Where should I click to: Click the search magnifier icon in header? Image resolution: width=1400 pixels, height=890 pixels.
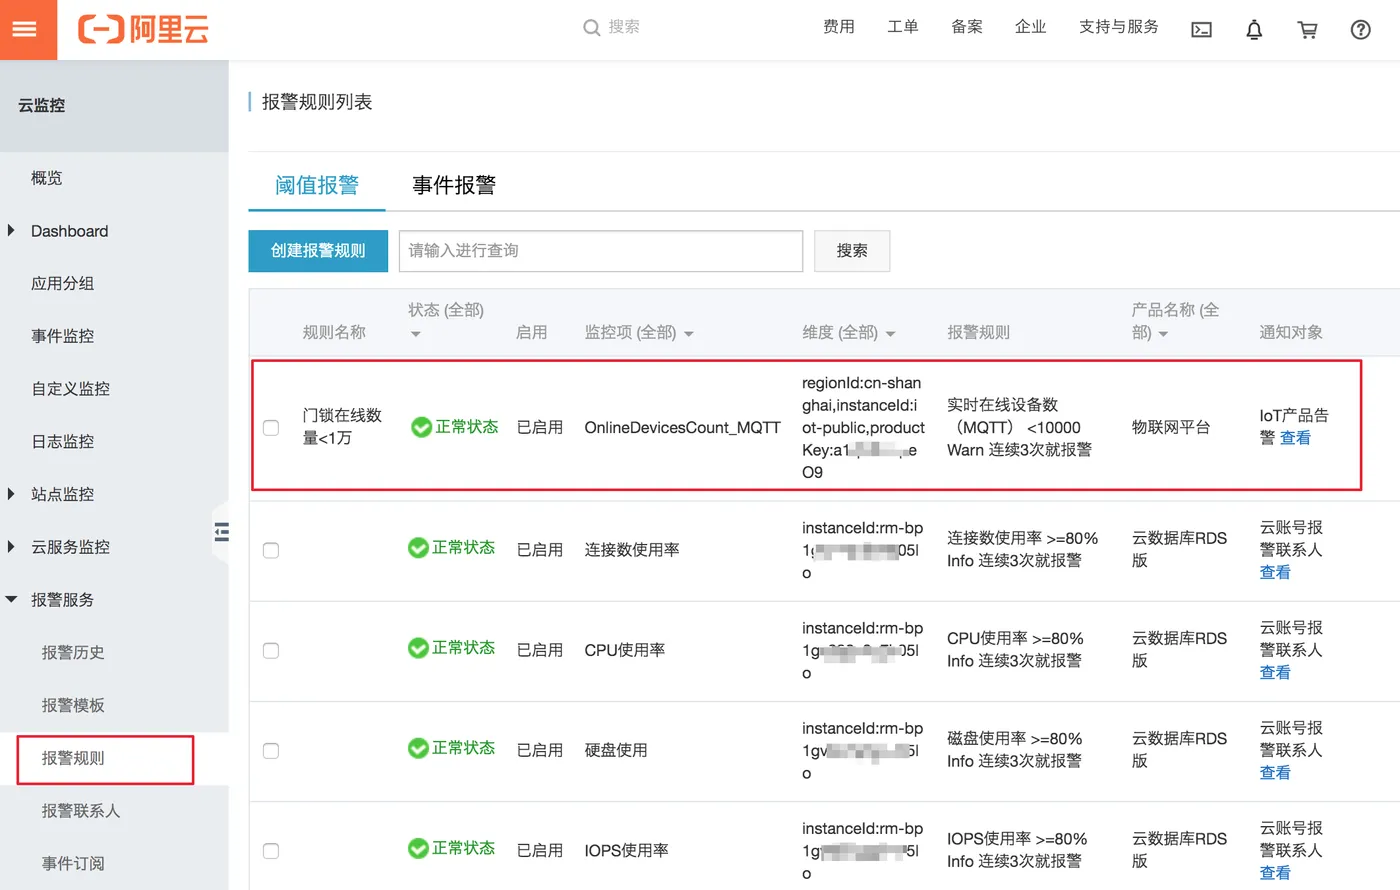pyautogui.click(x=591, y=28)
